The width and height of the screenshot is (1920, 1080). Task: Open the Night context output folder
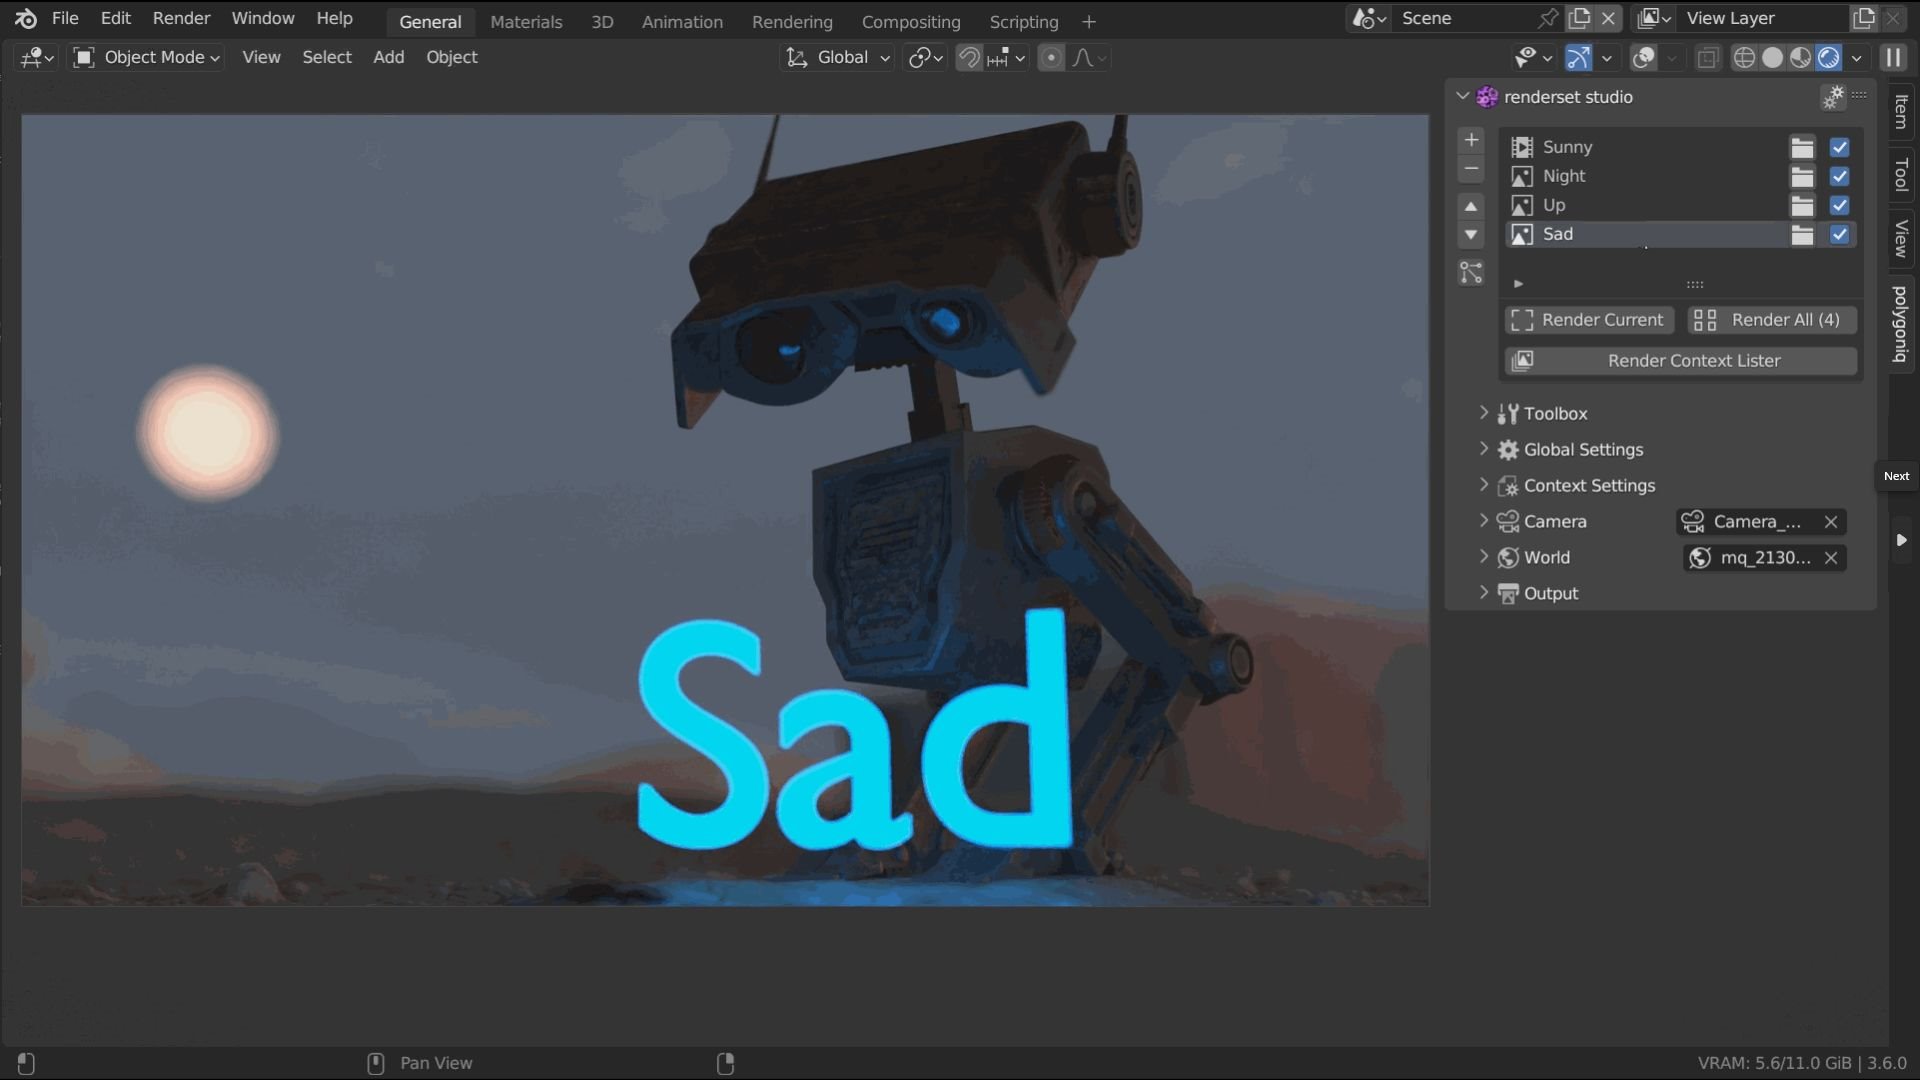(1802, 176)
